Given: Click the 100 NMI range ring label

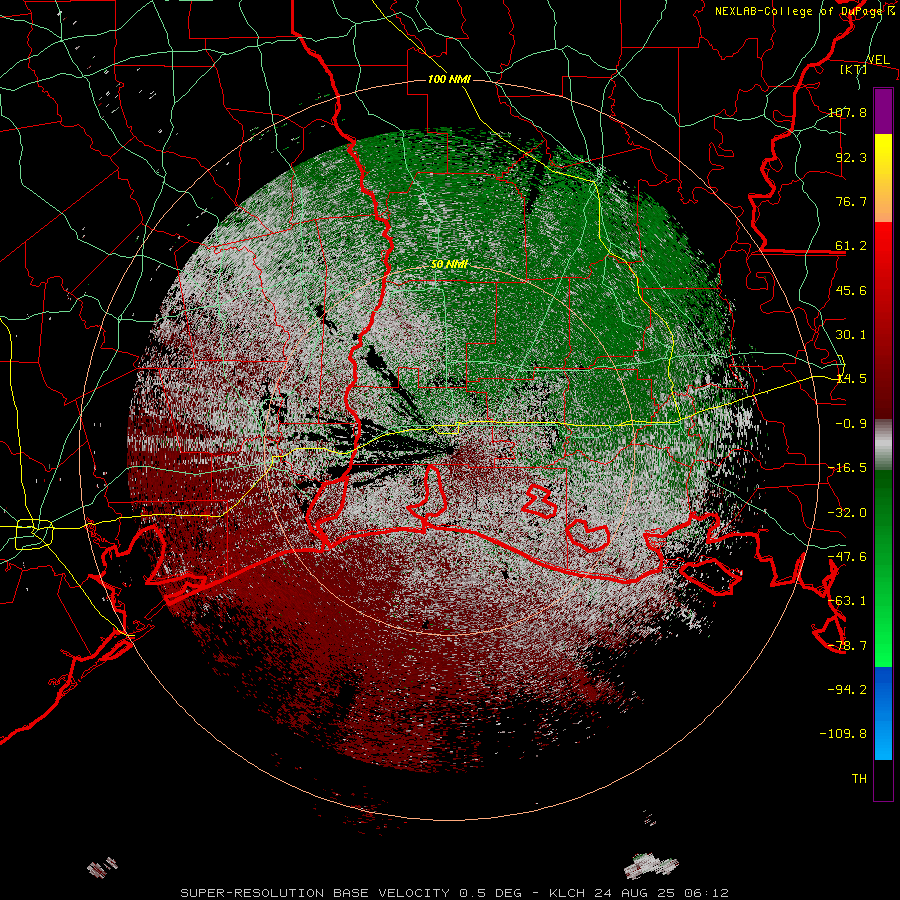Looking at the screenshot, I should coord(449,79).
